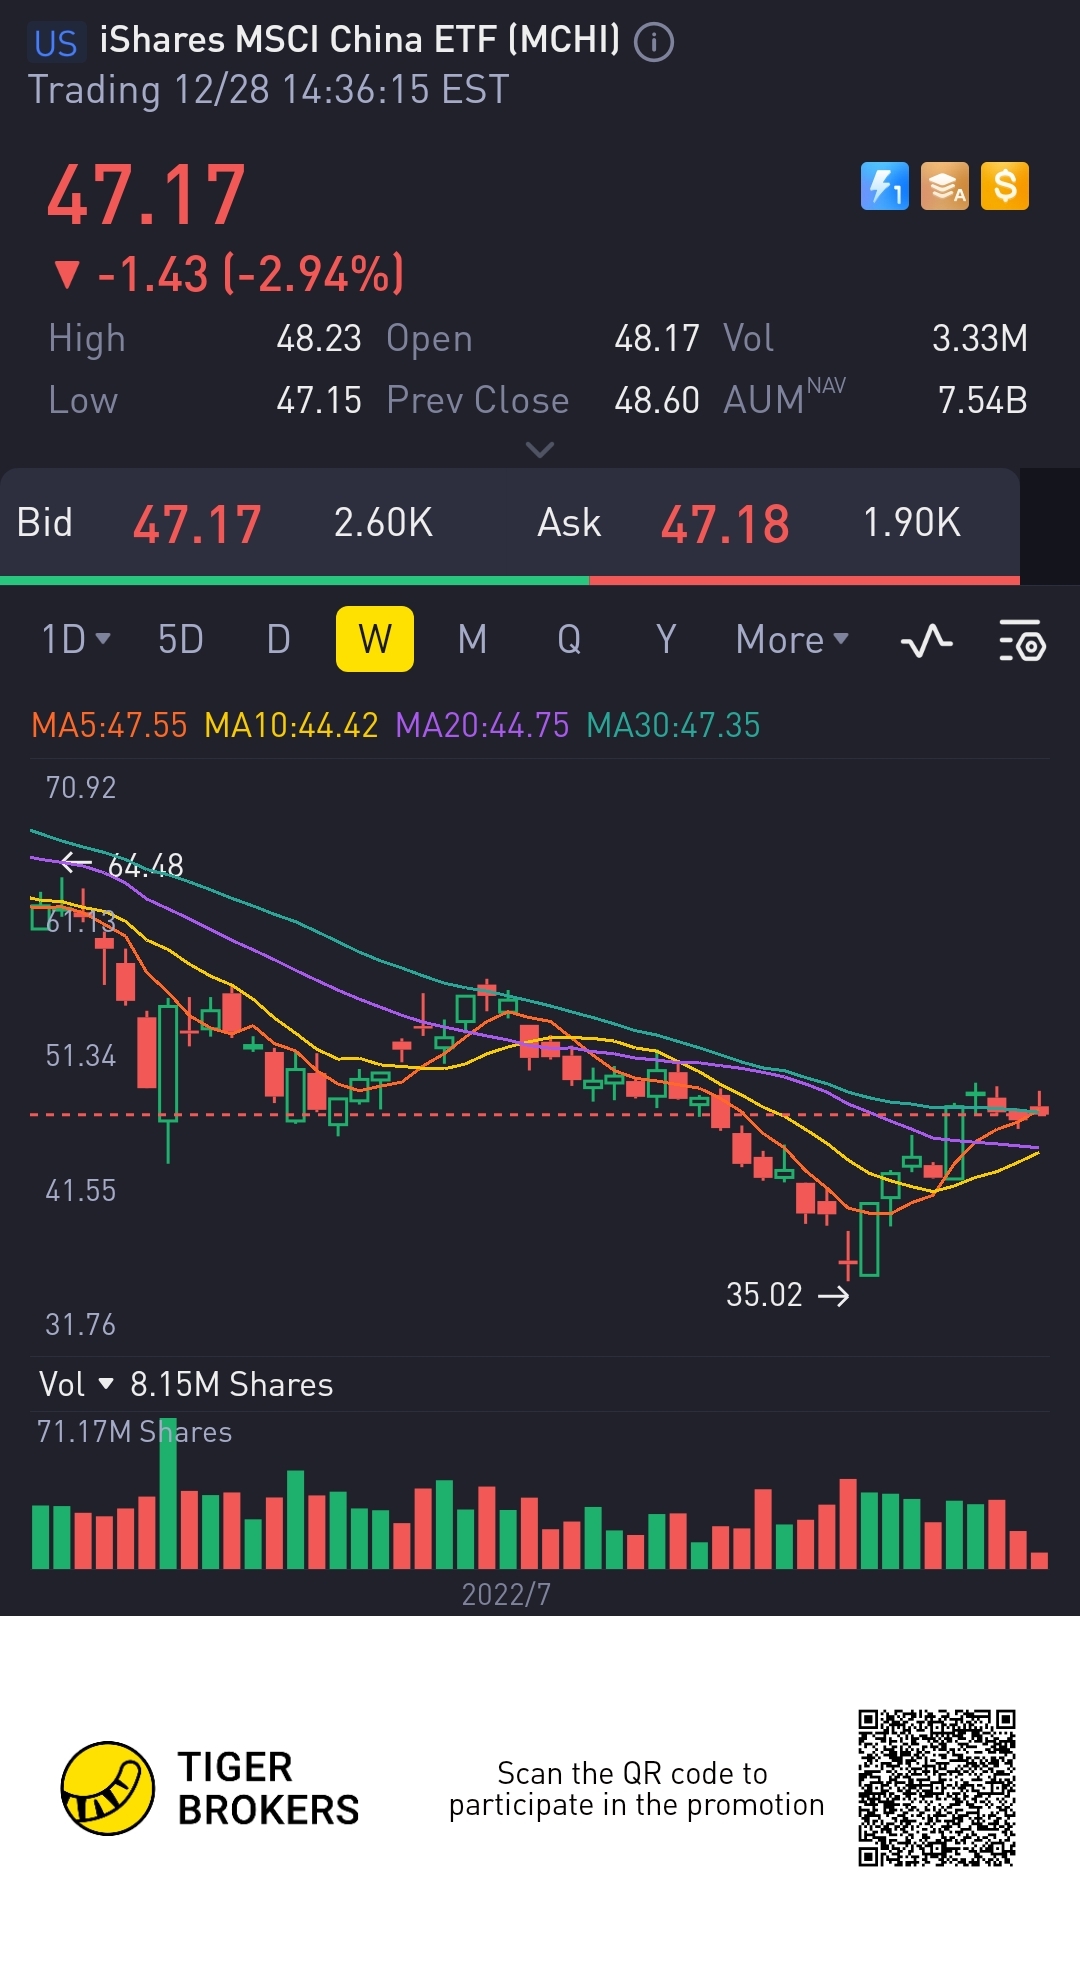Switch to the 5D chart tab
The height and width of the screenshot is (1961, 1080).
(x=181, y=639)
